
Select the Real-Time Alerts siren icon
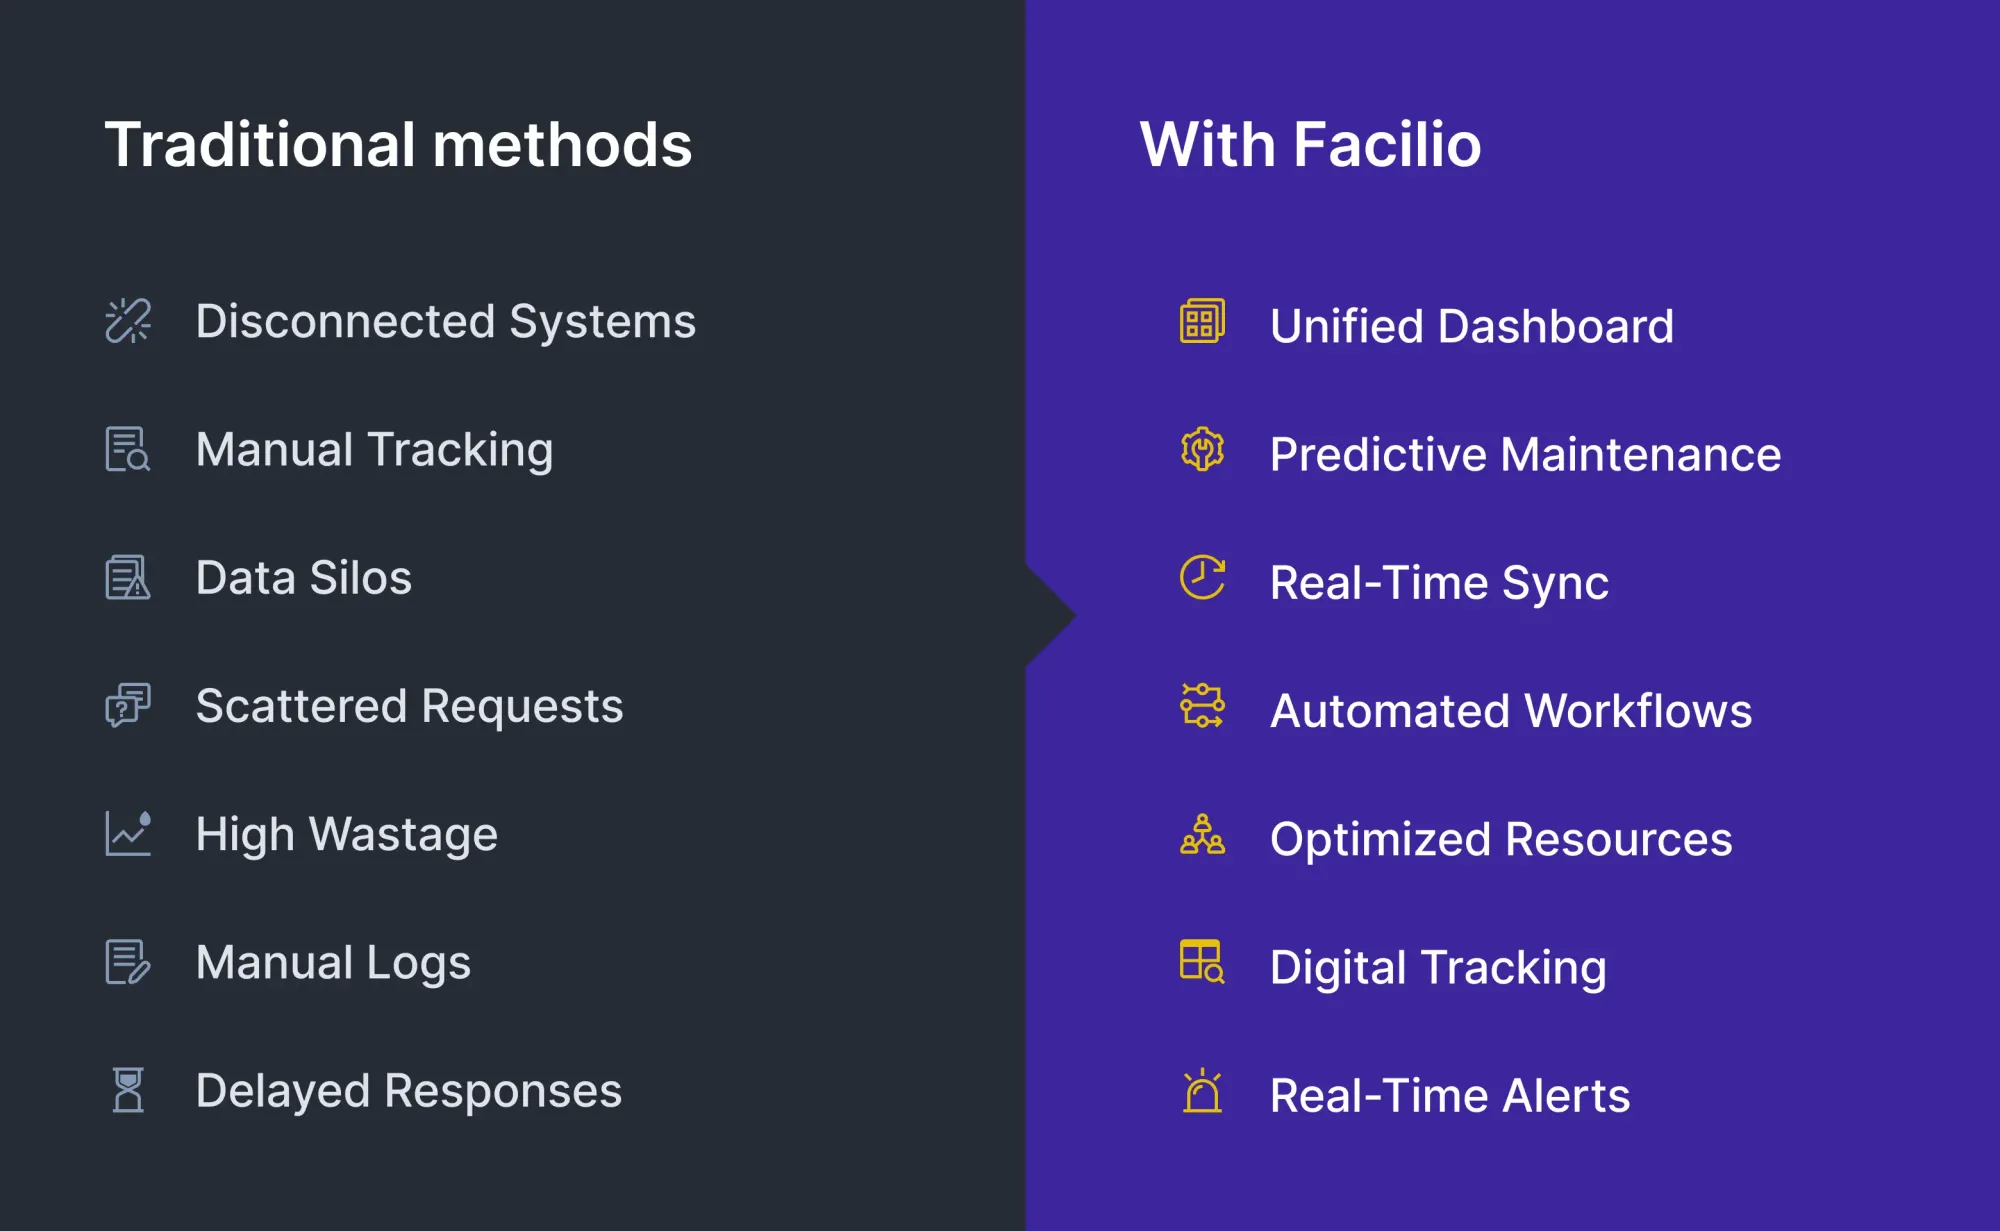[1202, 1090]
